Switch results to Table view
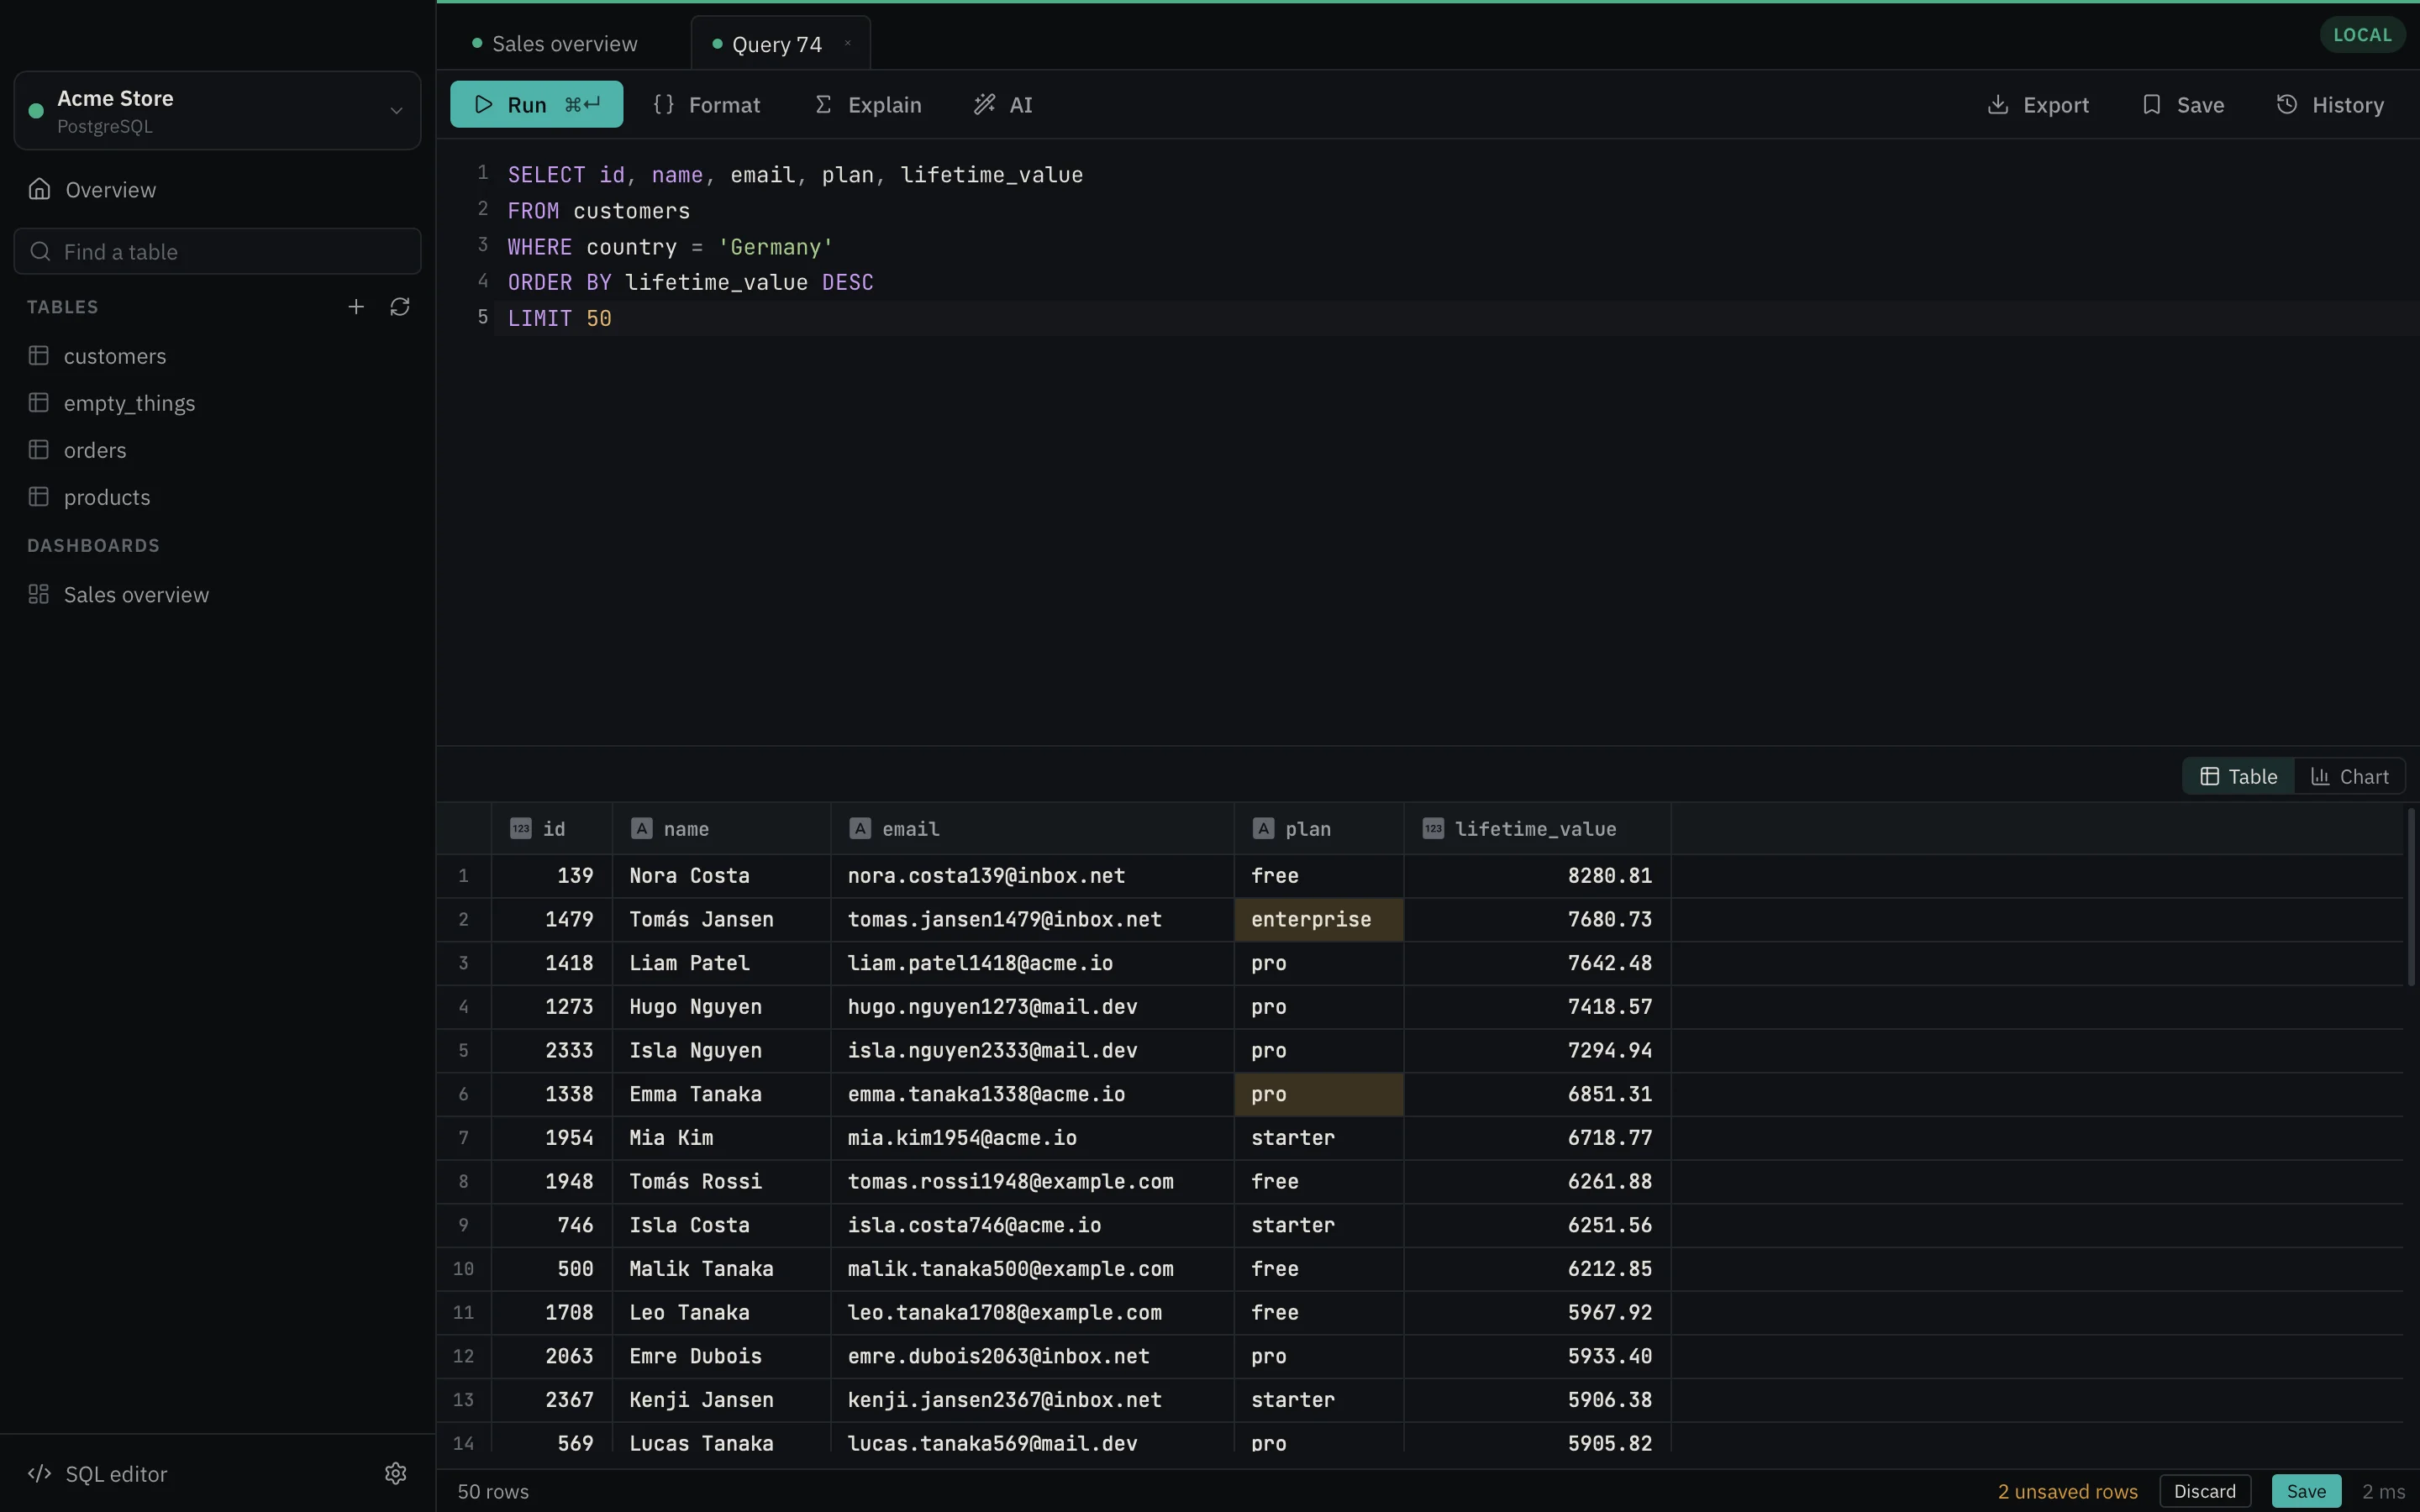This screenshot has width=2420, height=1512. click(2239, 776)
